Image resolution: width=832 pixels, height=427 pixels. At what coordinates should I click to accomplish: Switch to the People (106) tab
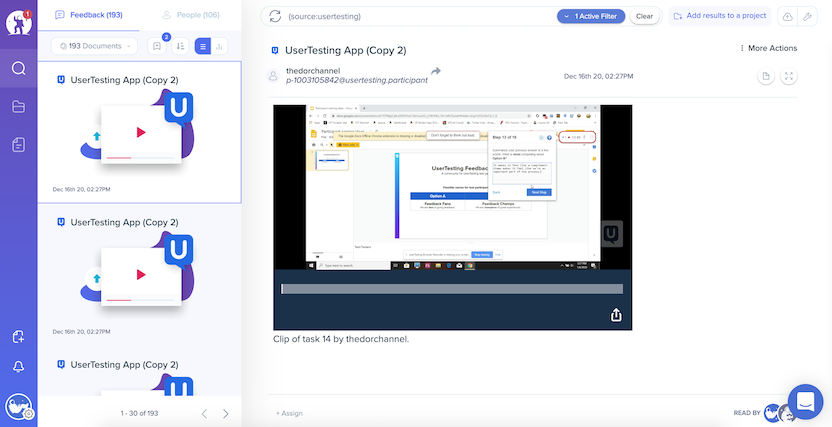pyautogui.click(x=190, y=15)
